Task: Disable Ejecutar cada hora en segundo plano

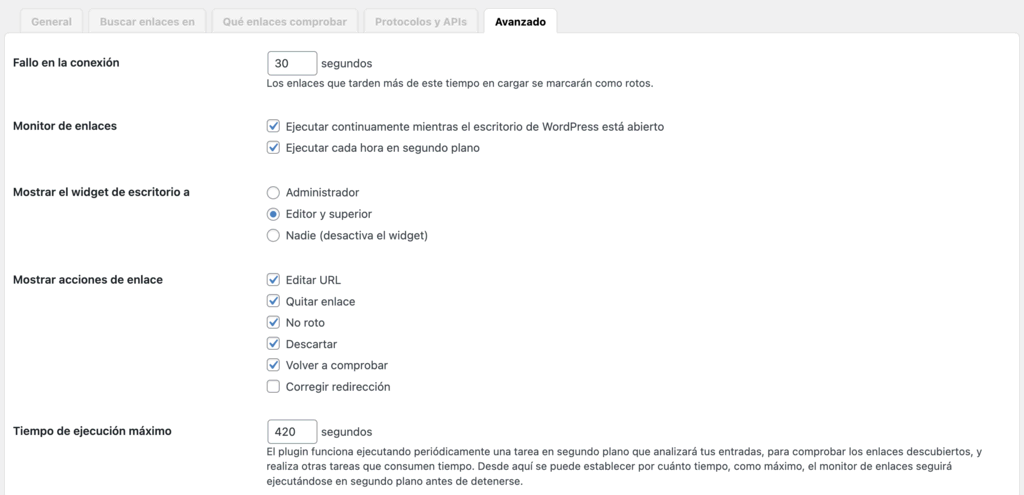Action: [273, 148]
